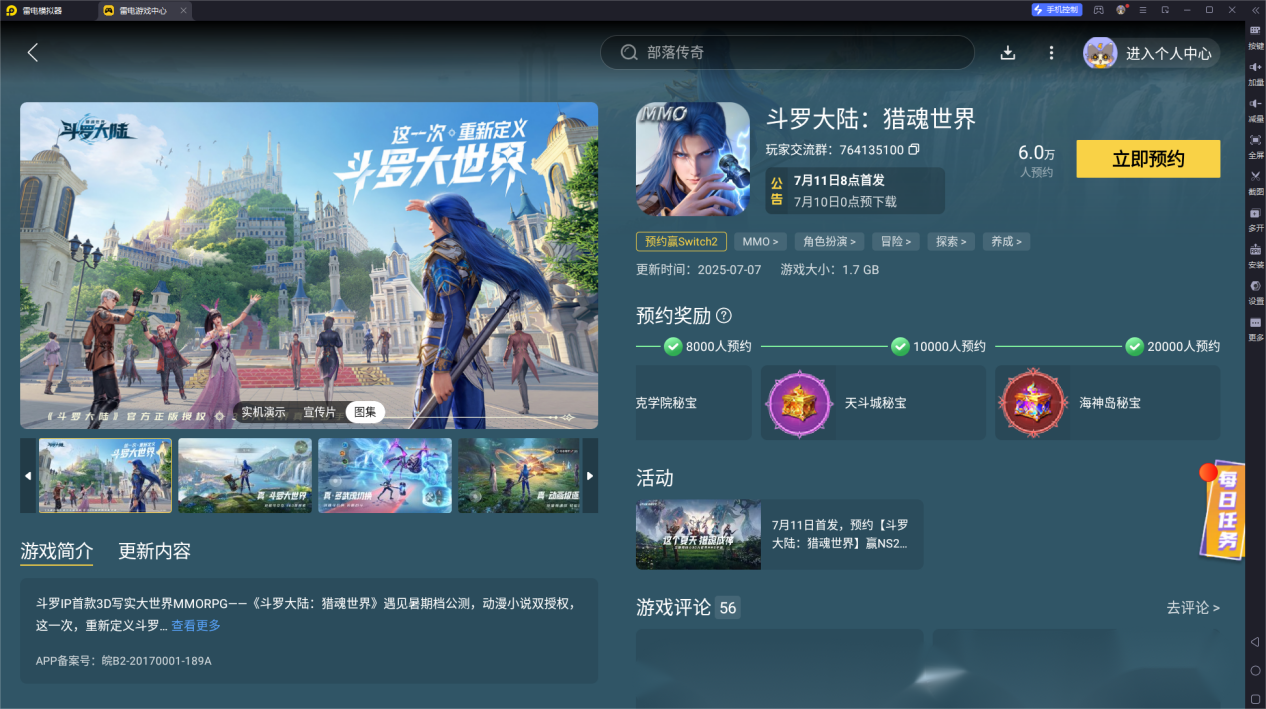Screen dimensions: 1266x709
Task: Open the 更多 more tools icon
Action: click(1256, 328)
